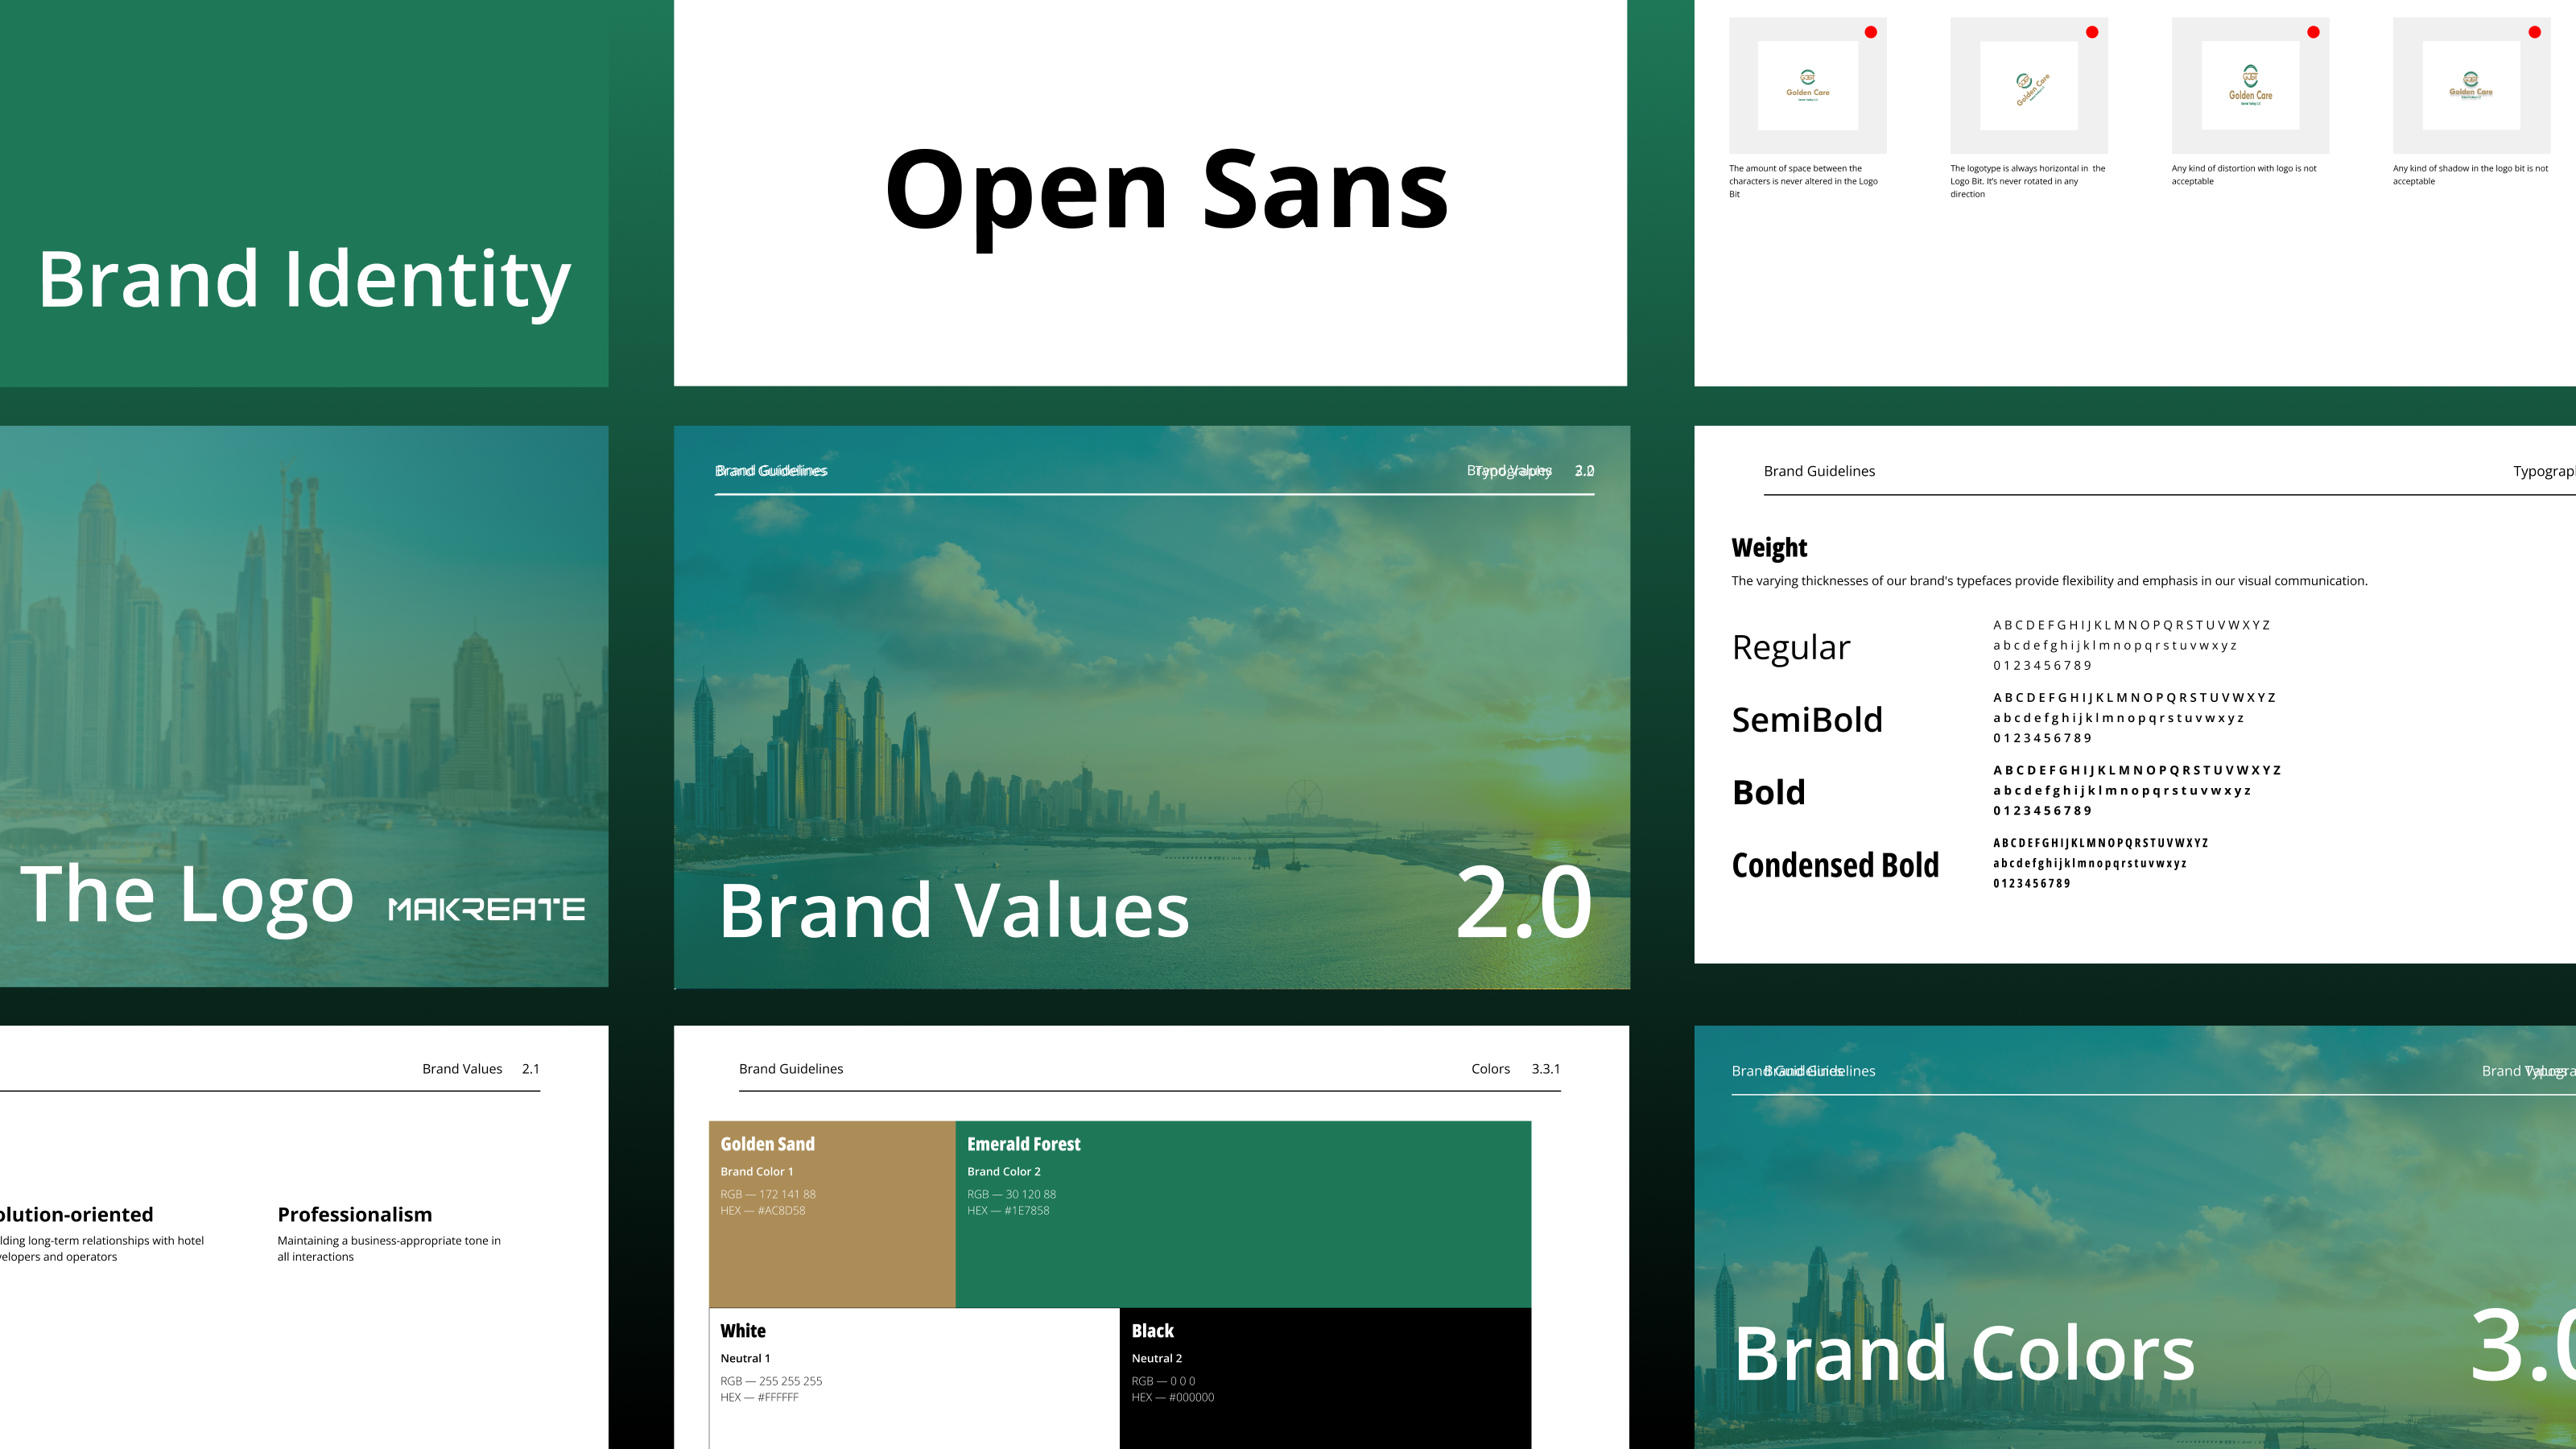The image size is (2576, 1449).
Task: Select the Open Sans typography slide
Action: 1150,193
